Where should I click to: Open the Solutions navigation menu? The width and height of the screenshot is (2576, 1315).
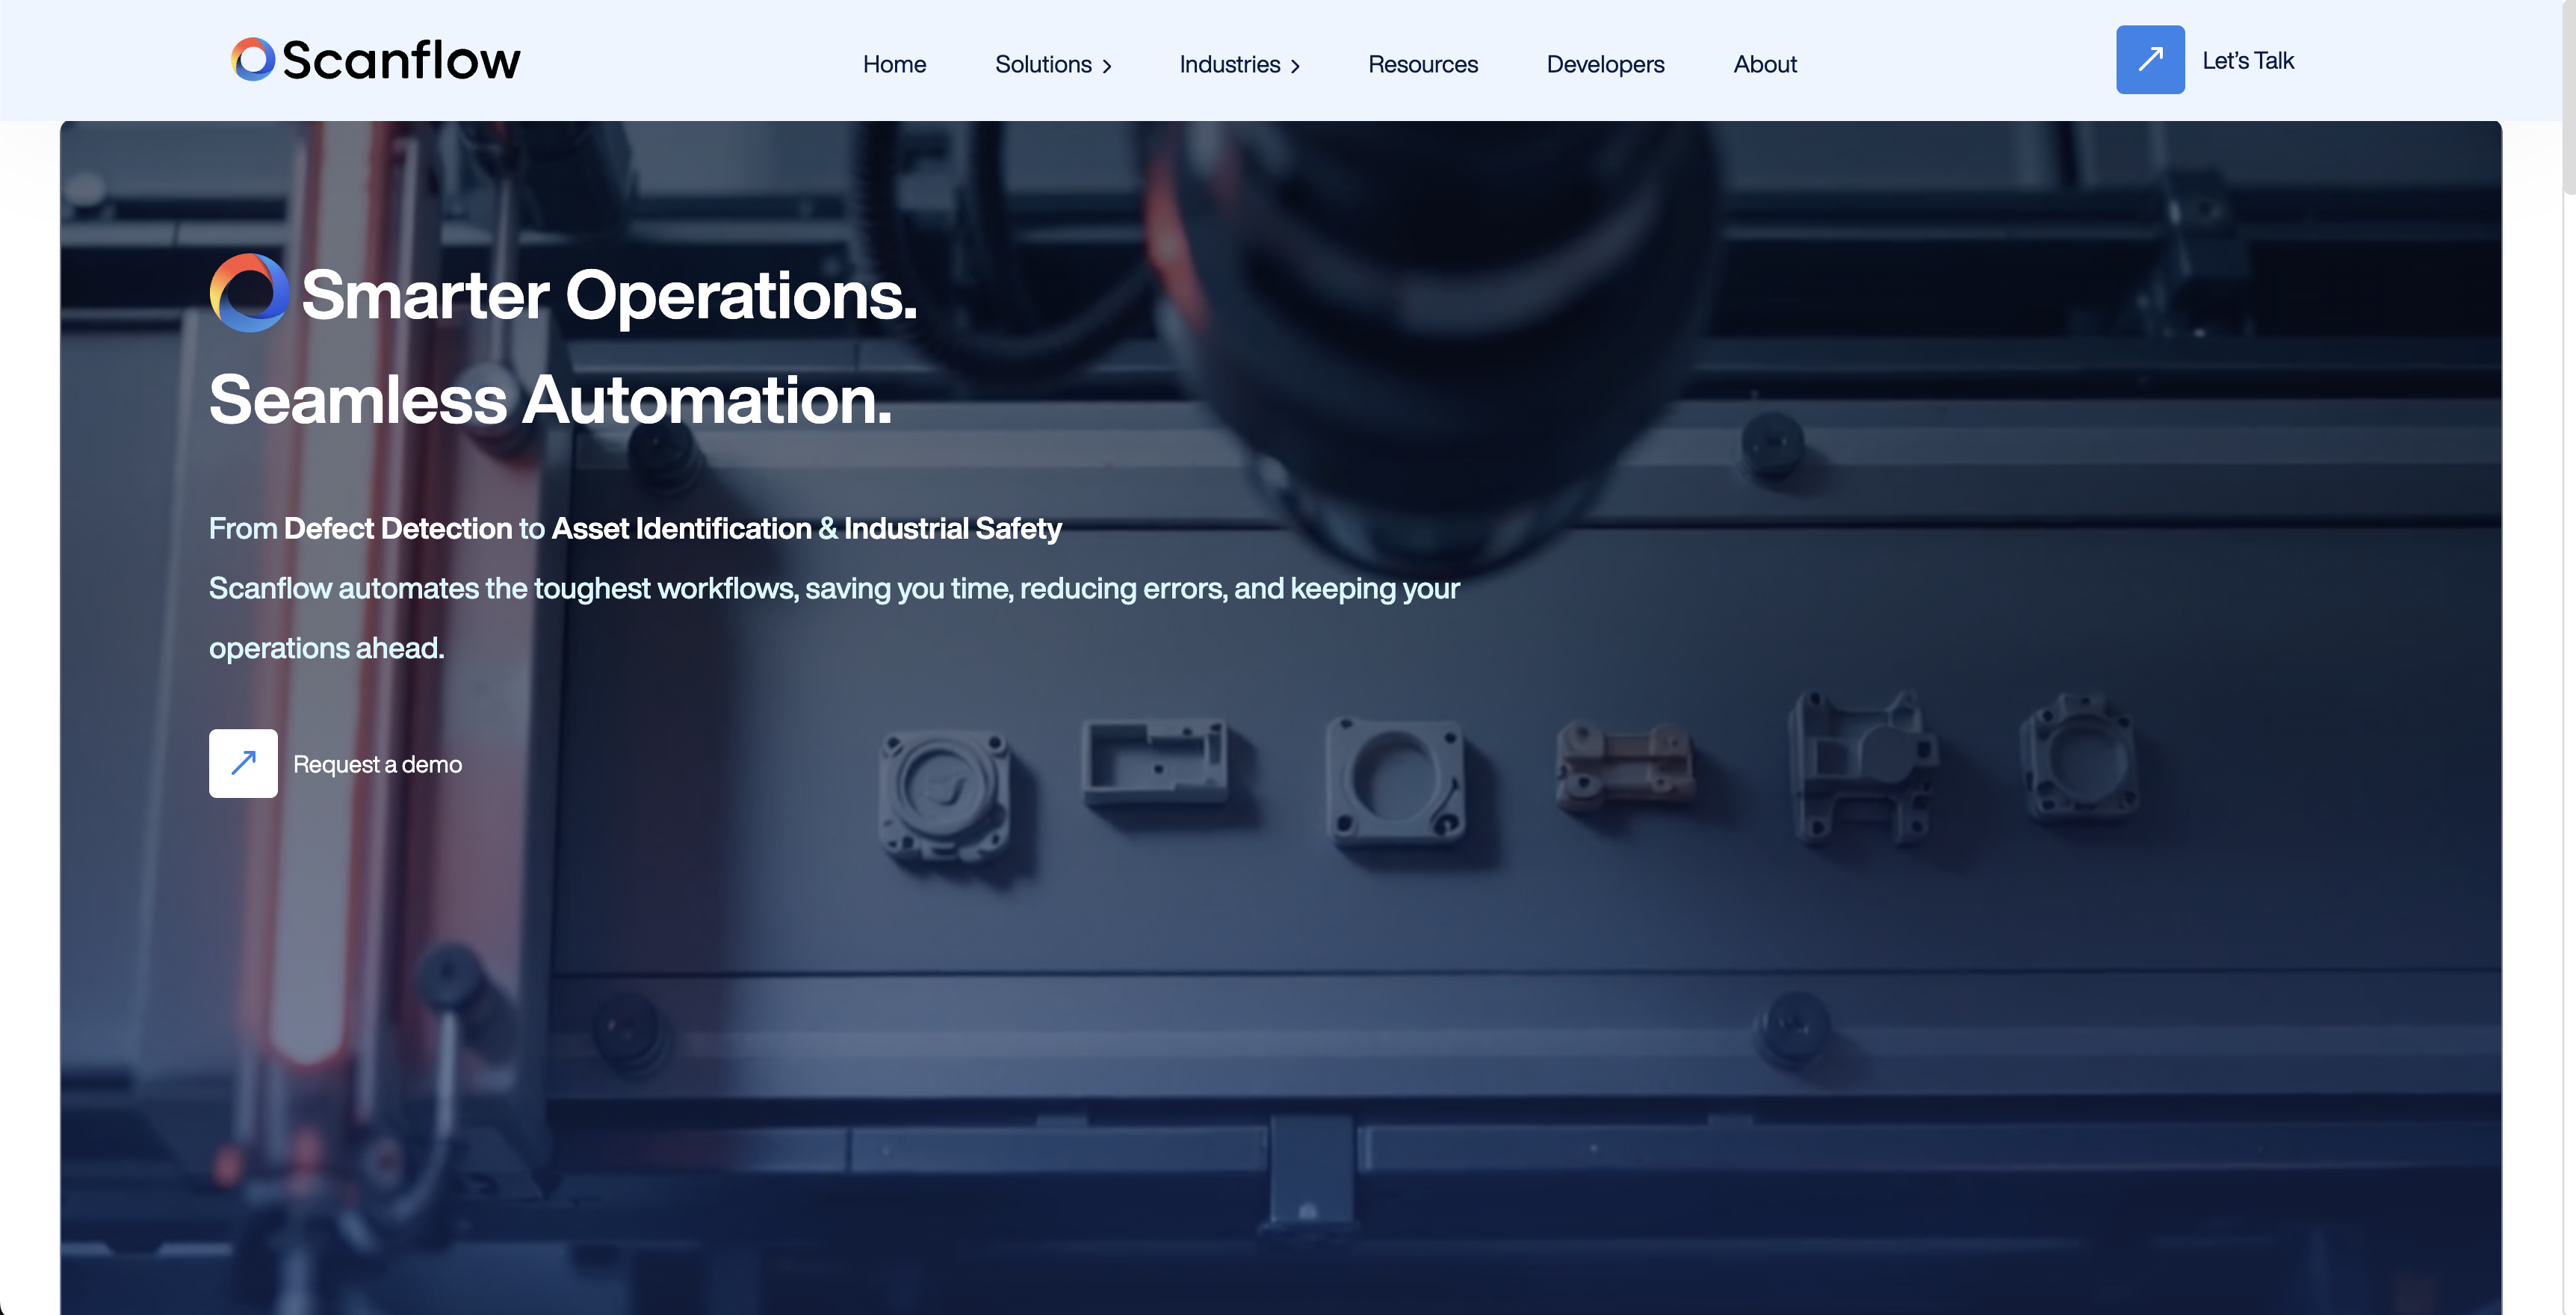tap(1044, 64)
